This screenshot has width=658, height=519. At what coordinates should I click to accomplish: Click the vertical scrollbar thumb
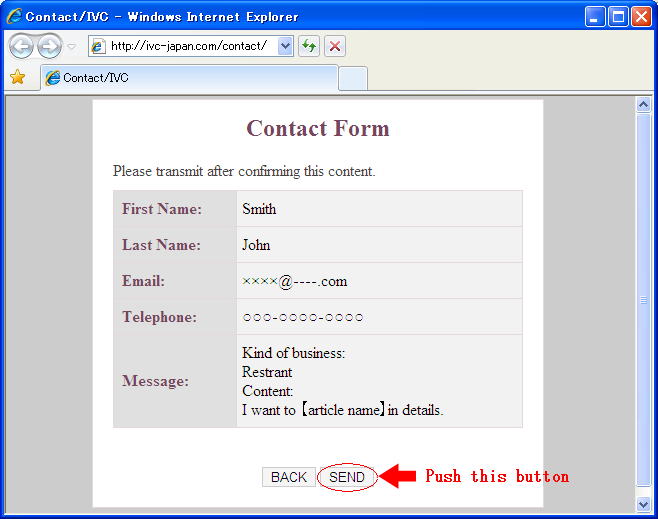click(x=643, y=300)
